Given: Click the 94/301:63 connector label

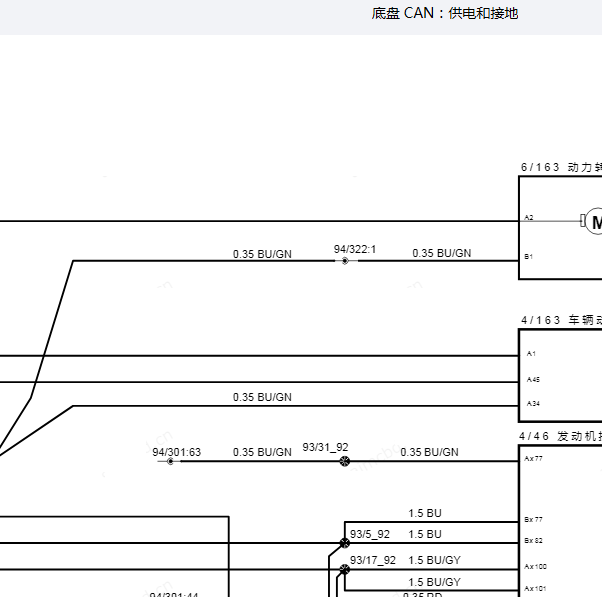Looking at the screenshot, I should pos(177,452).
